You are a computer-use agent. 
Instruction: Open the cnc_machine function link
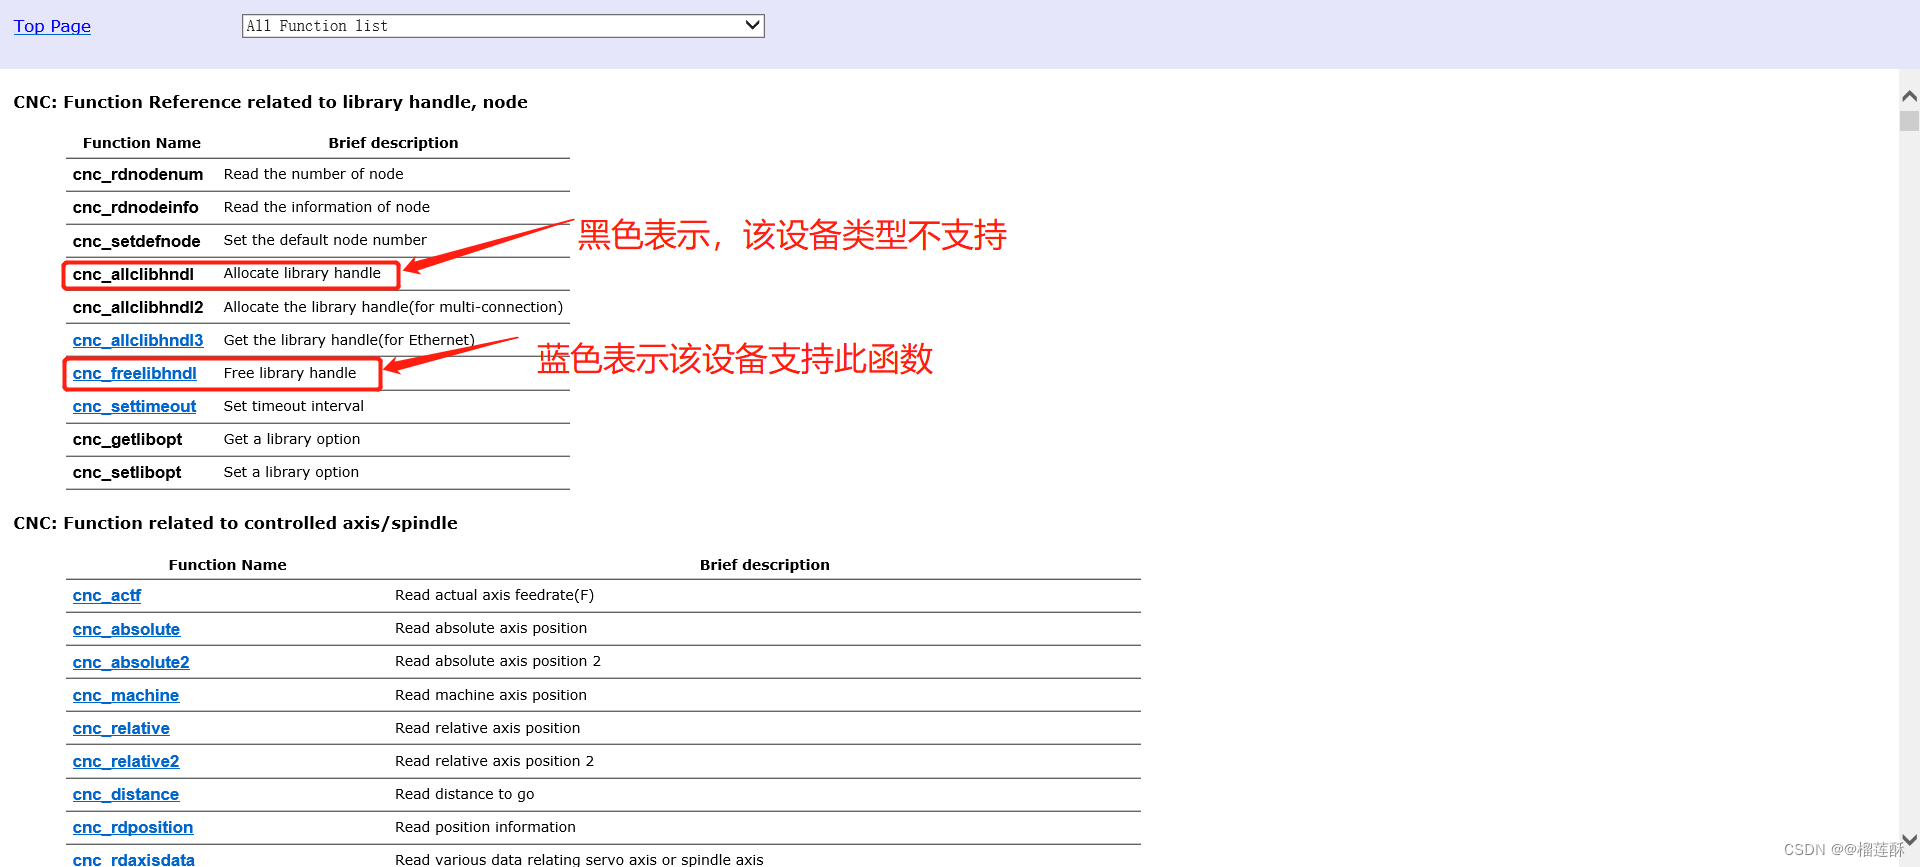pyautogui.click(x=126, y=695)
